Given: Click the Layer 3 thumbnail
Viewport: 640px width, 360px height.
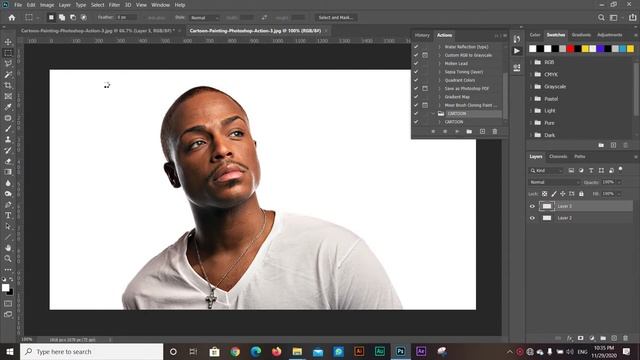Looking at the screenshot, I should click(547, 206).
